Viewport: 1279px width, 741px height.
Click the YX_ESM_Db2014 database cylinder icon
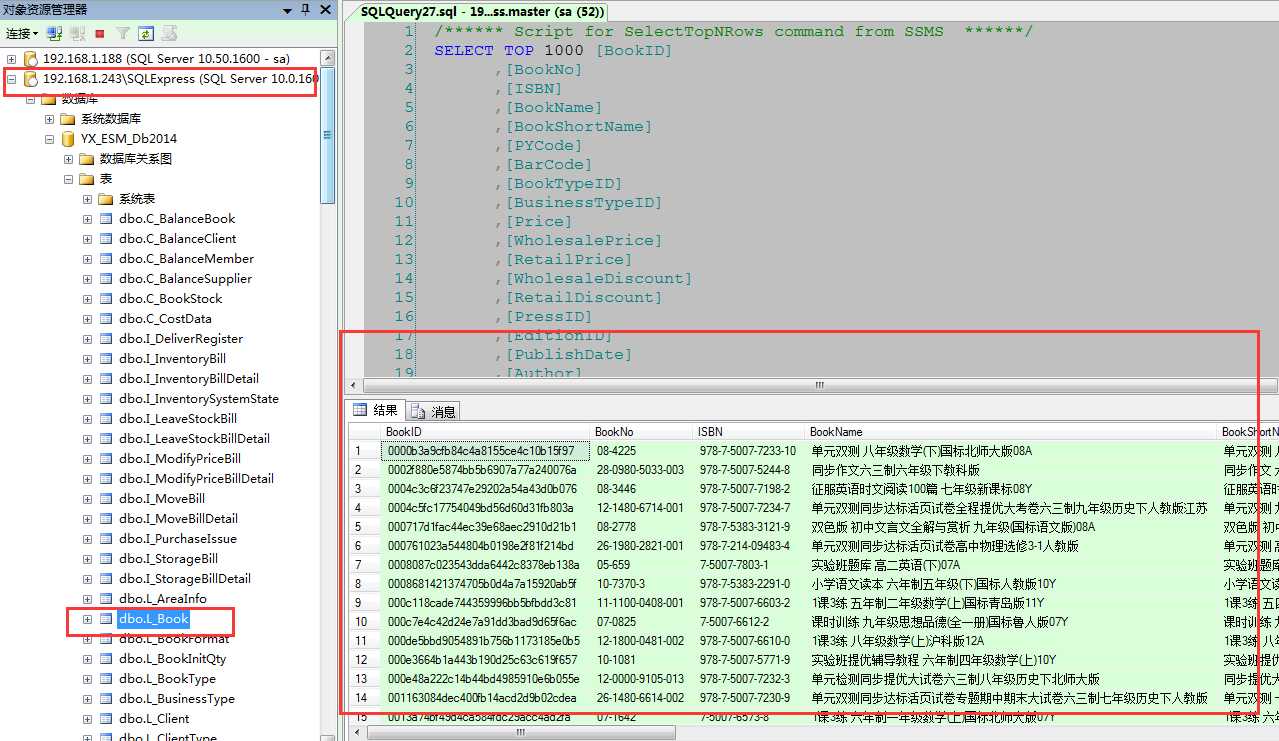pyautogui.click(x=68, y=139)
